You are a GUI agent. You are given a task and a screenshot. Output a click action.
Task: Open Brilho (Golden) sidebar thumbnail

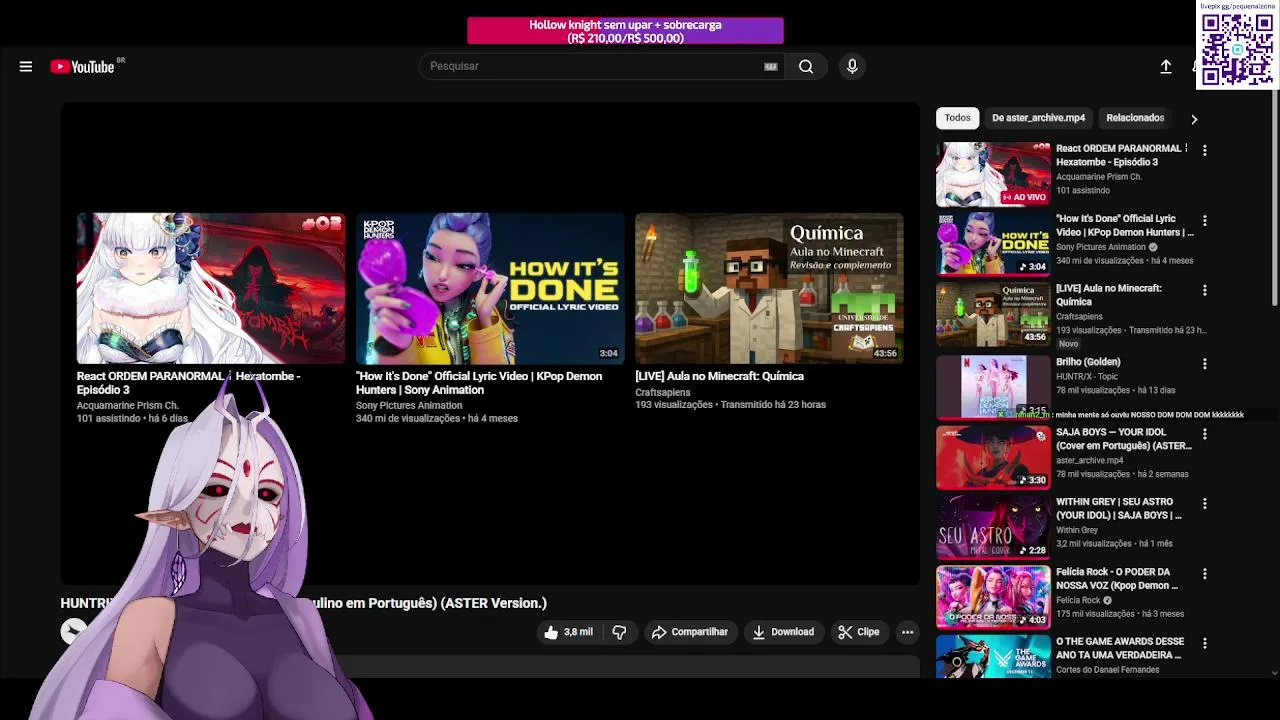(993, 387)
